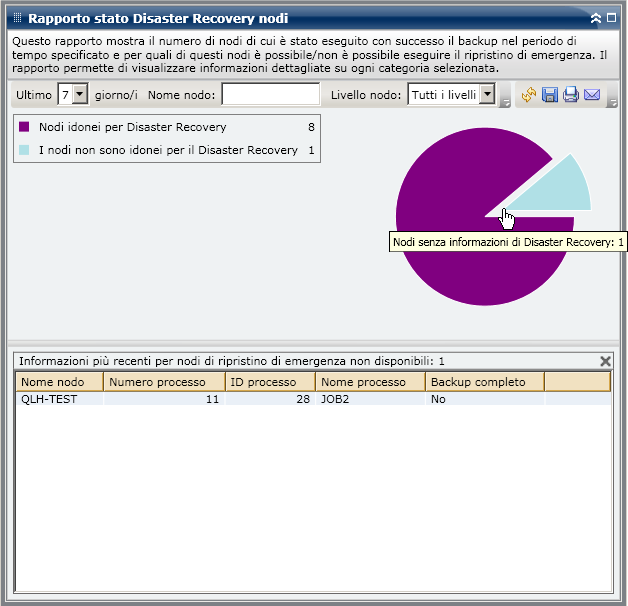
Task: Click the light blue legend color swatch
Action: tap(24, 150)
